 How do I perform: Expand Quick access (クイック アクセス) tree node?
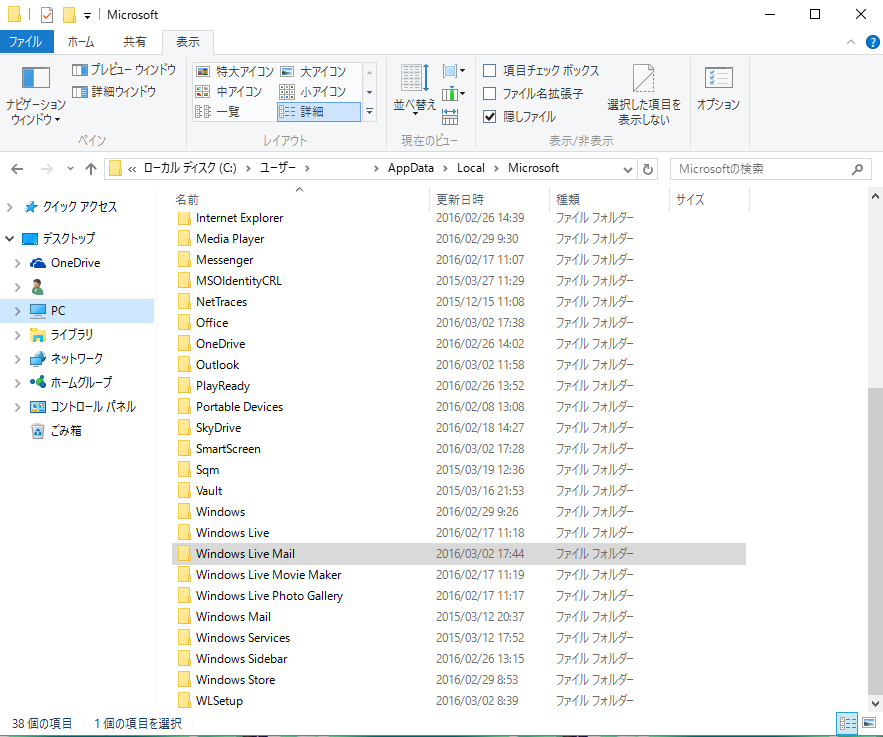[10, 207]
